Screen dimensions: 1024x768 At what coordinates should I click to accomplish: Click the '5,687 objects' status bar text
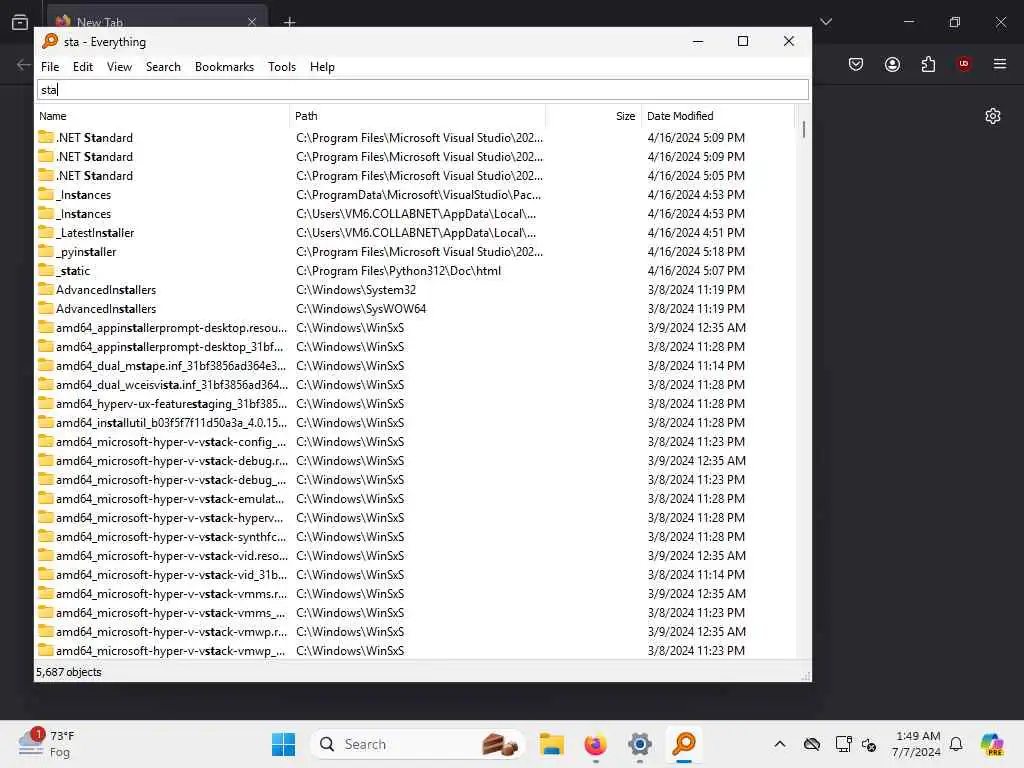(x=69, y=672)
